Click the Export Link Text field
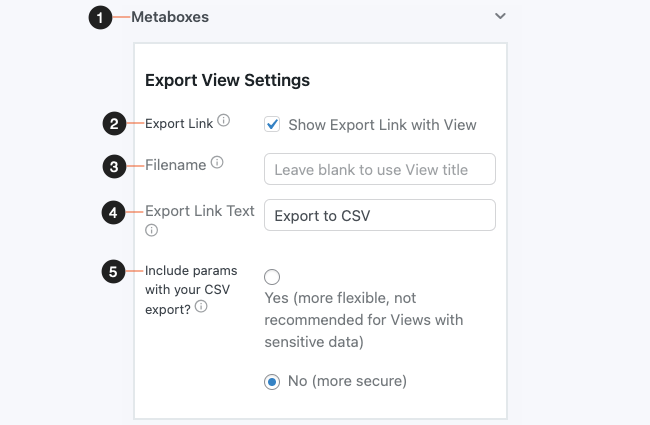This screenshot has width=650, height=425. pos(380,215)
